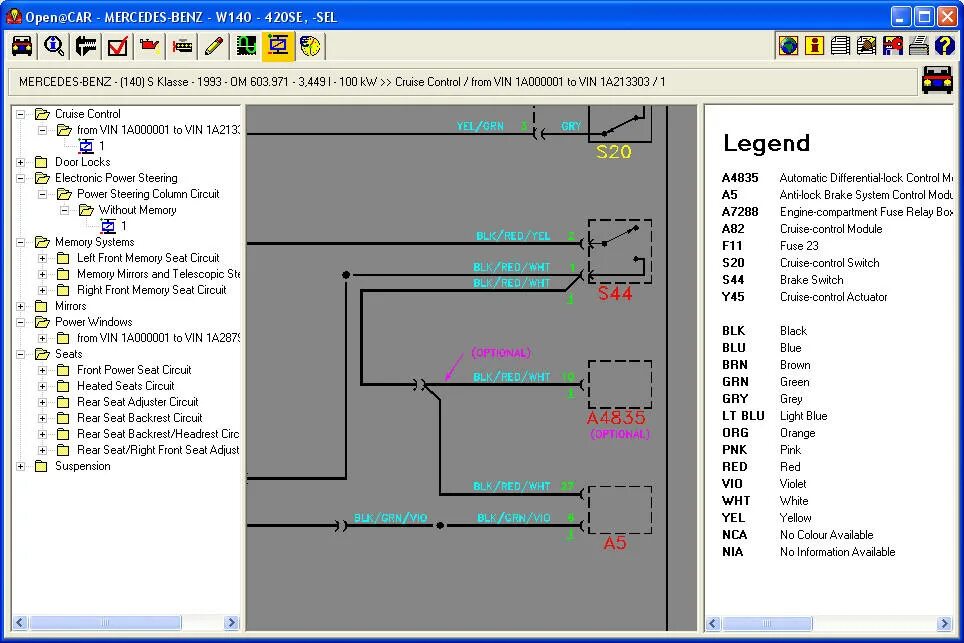964x643 pixels.
Task: Open the magnifier info search tool
Action: (x=53, y=46)
